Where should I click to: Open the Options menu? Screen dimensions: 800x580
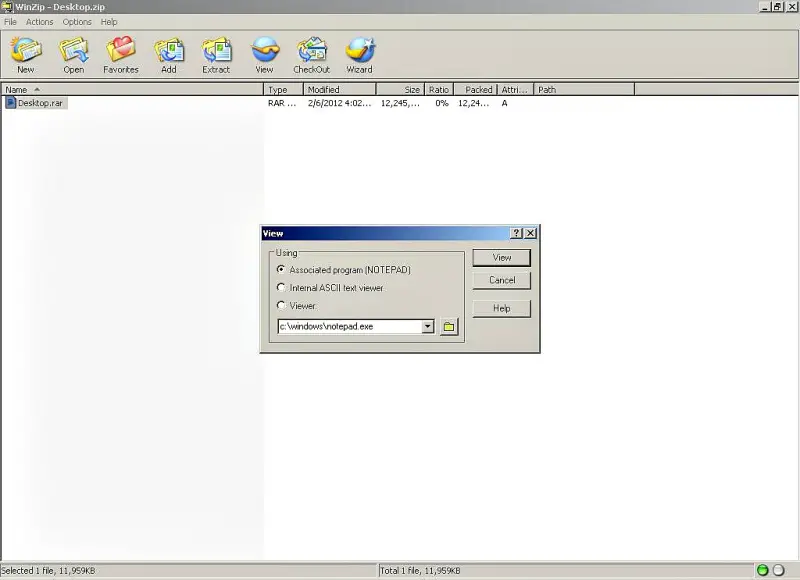(x=77, y=22)
